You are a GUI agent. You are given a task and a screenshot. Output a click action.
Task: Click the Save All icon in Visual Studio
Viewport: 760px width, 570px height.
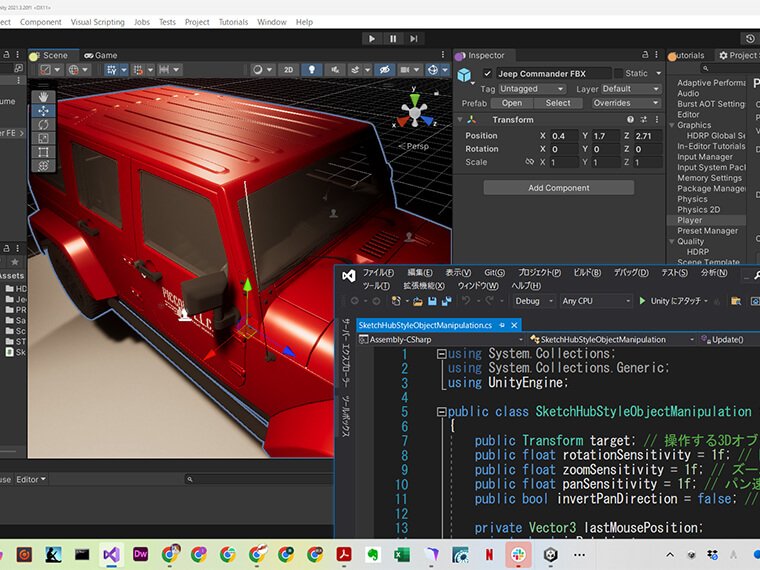coord(446,301)
